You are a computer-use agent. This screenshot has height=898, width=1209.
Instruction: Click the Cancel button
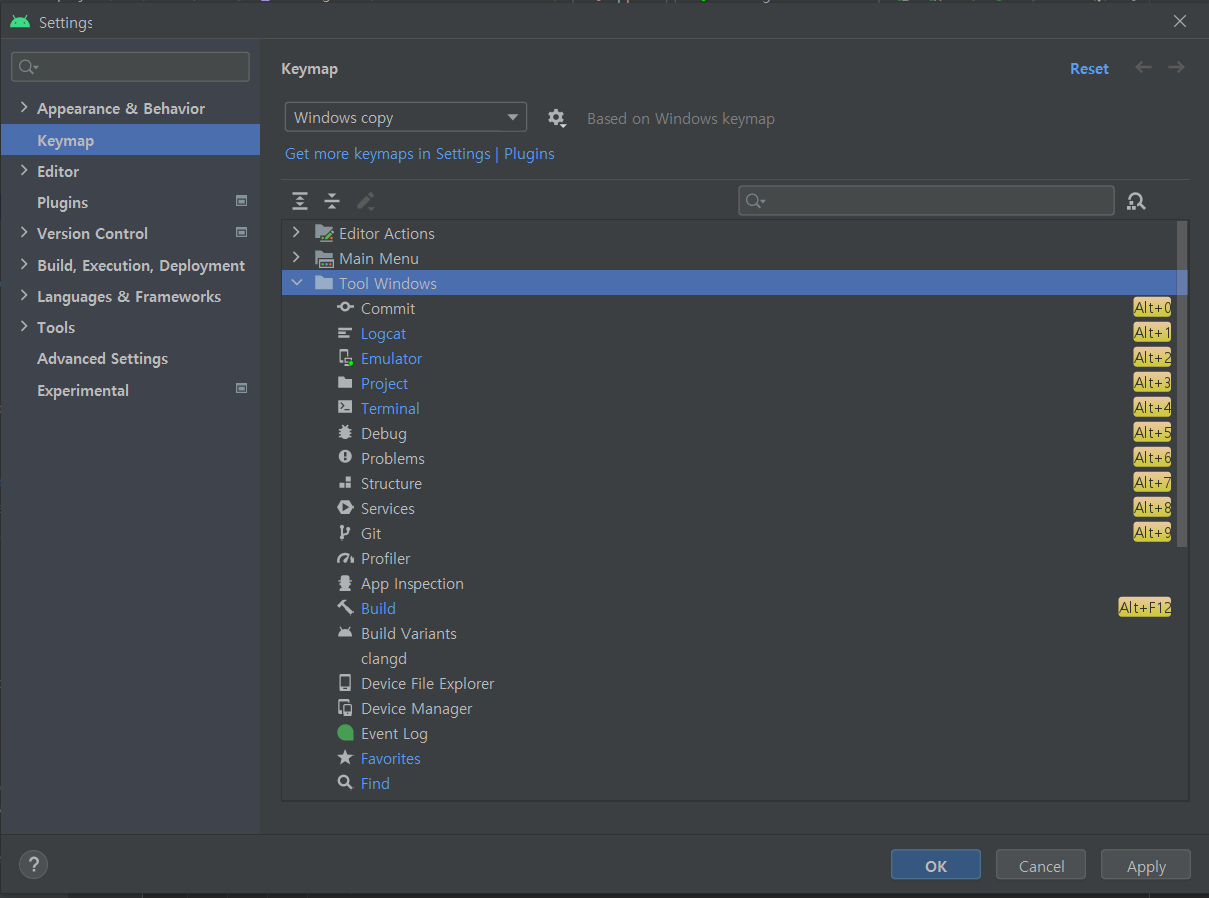pyautogui.click(x=1041, y=866)
